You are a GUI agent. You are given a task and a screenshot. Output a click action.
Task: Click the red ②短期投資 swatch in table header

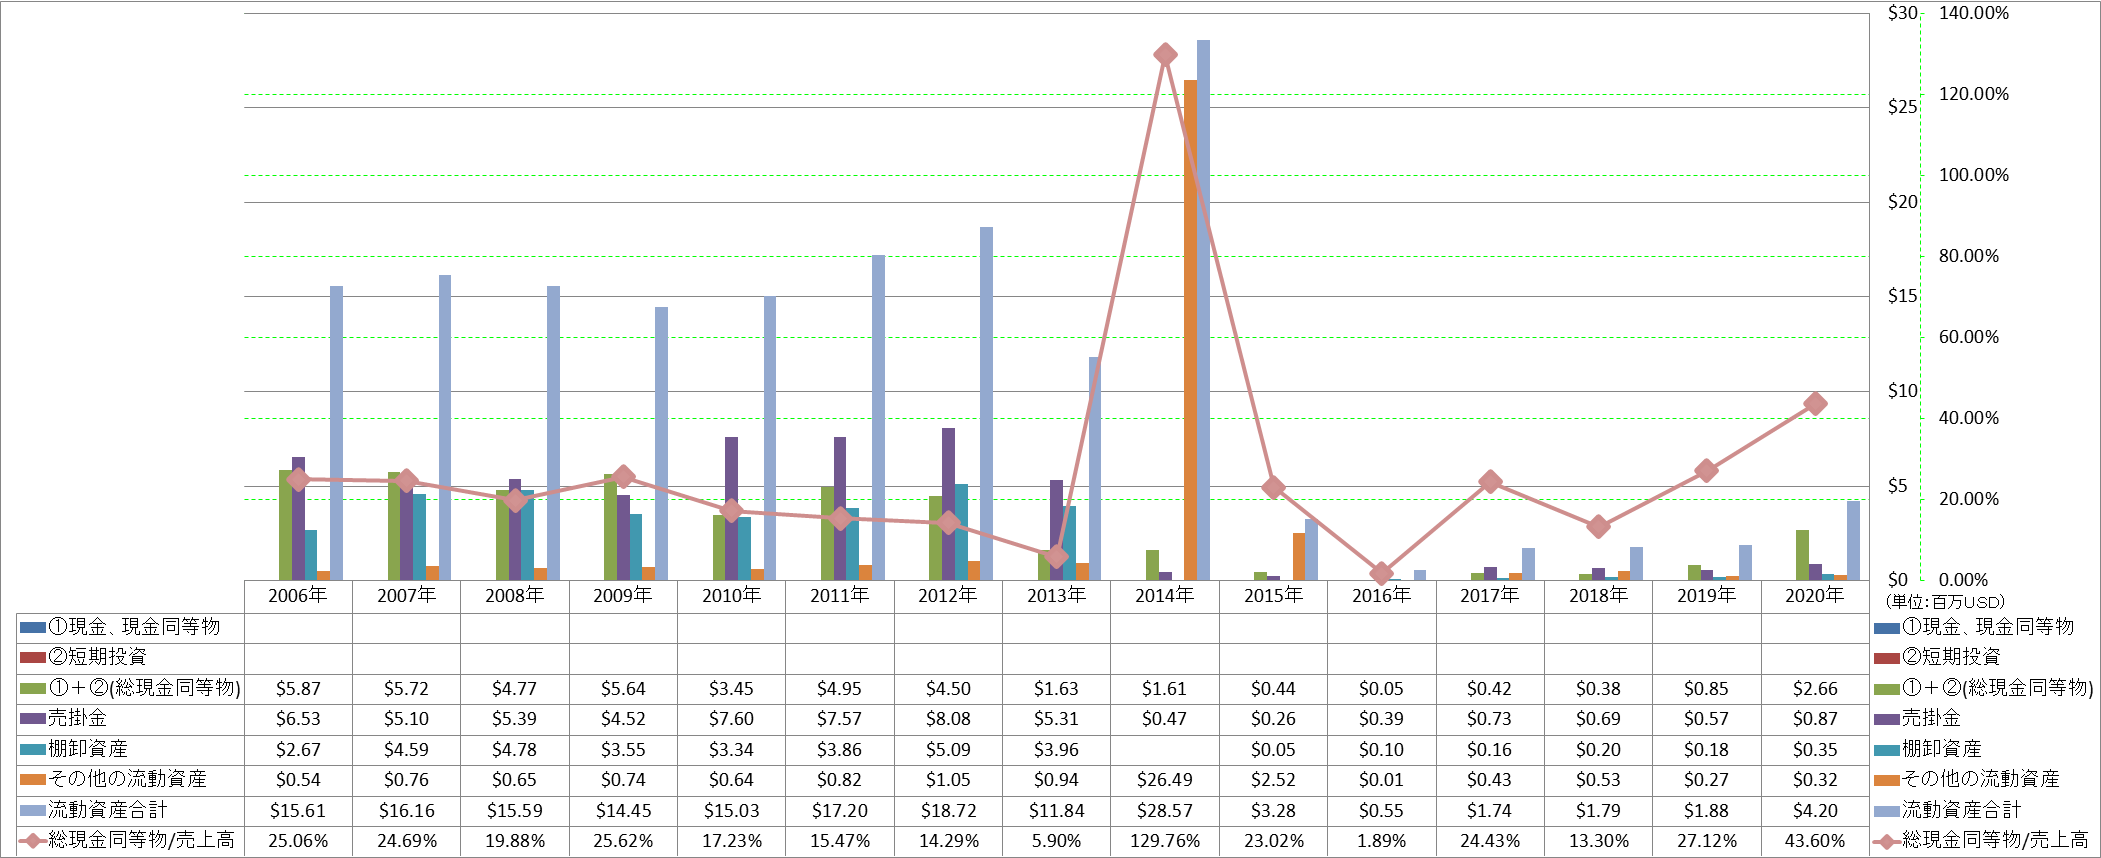click(x=34, y=658)
